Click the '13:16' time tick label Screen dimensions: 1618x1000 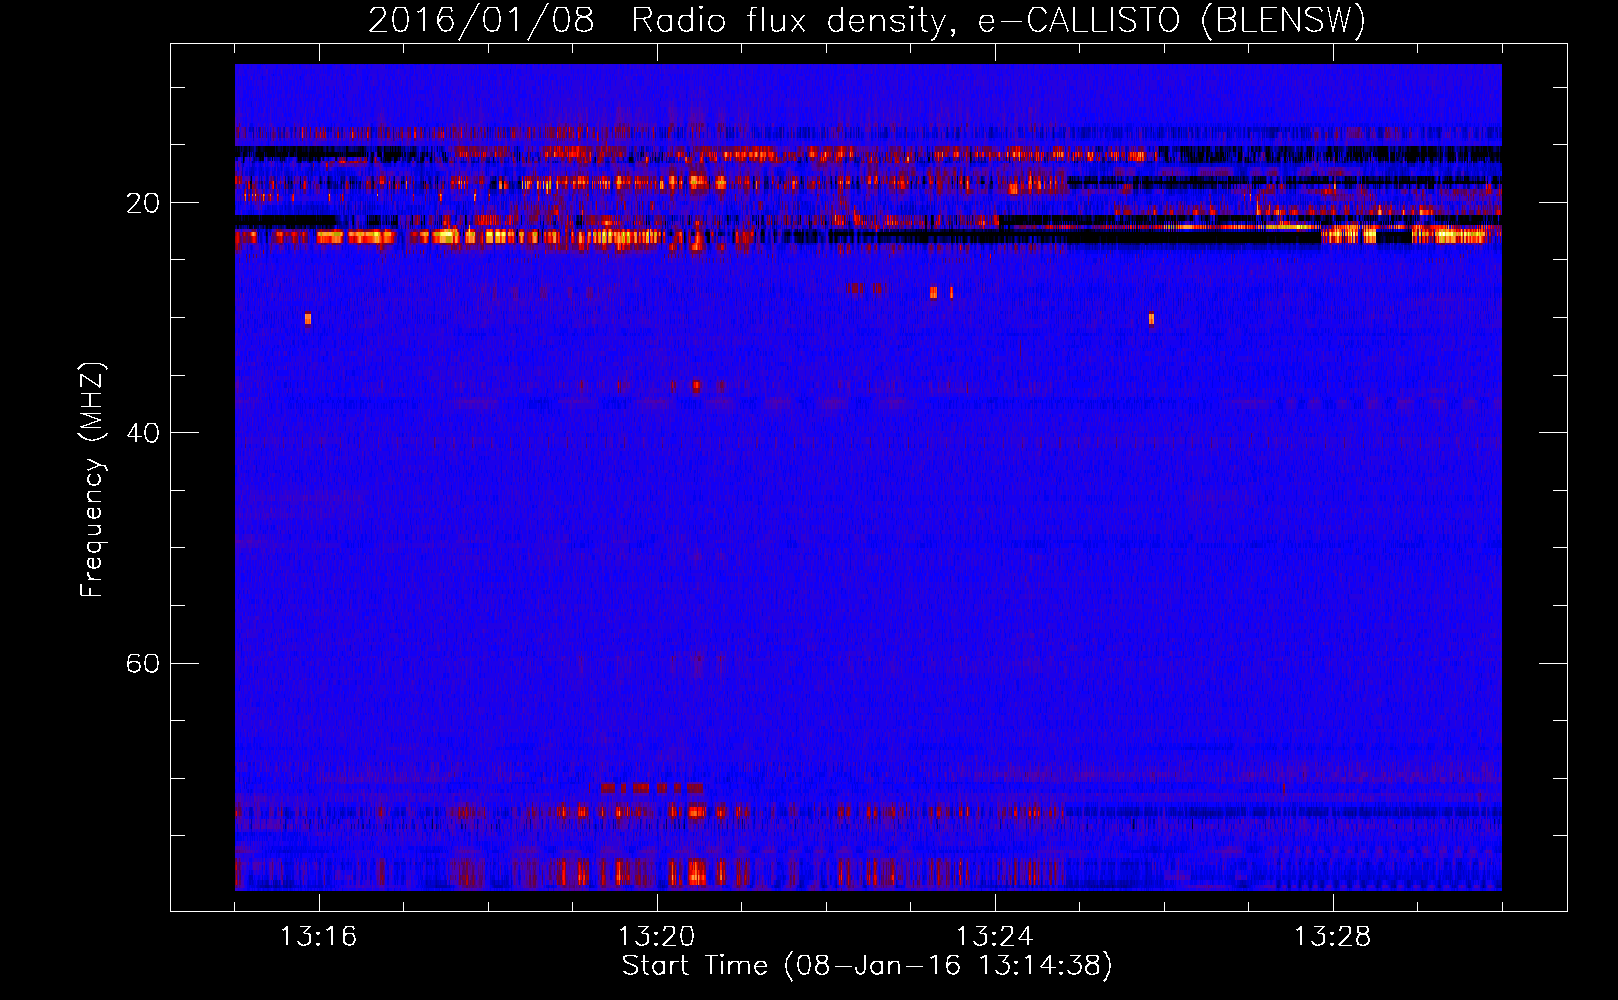coord(318,937)
